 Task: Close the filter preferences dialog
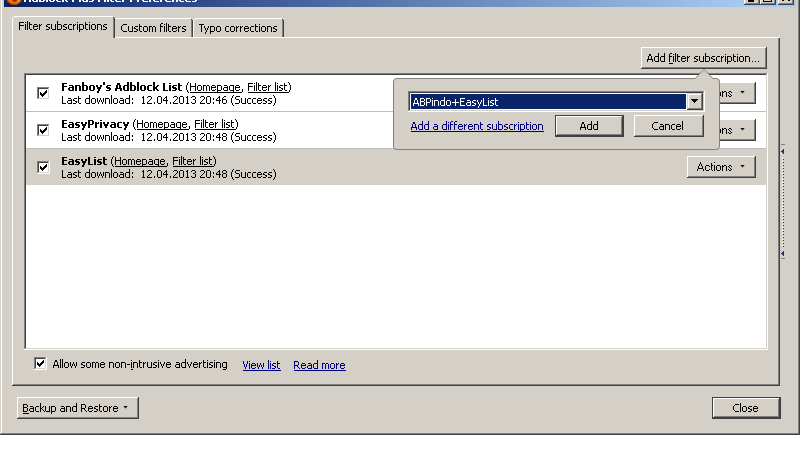(746, 408)
